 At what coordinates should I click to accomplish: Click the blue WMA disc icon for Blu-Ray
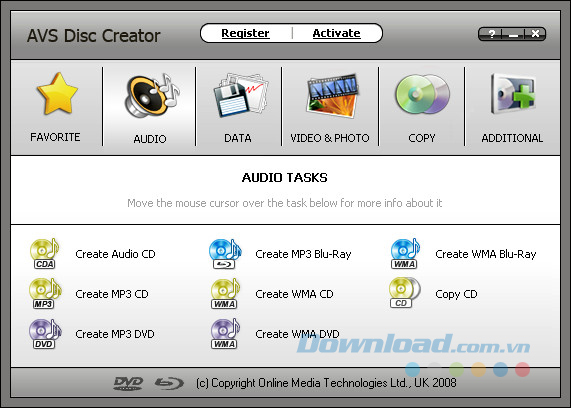(x=405, y=254)
